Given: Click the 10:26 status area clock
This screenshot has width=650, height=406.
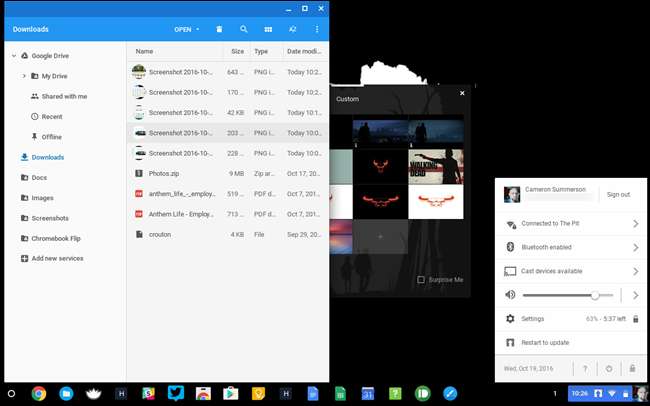Looking at the screenshot, I should click(580, 394).
